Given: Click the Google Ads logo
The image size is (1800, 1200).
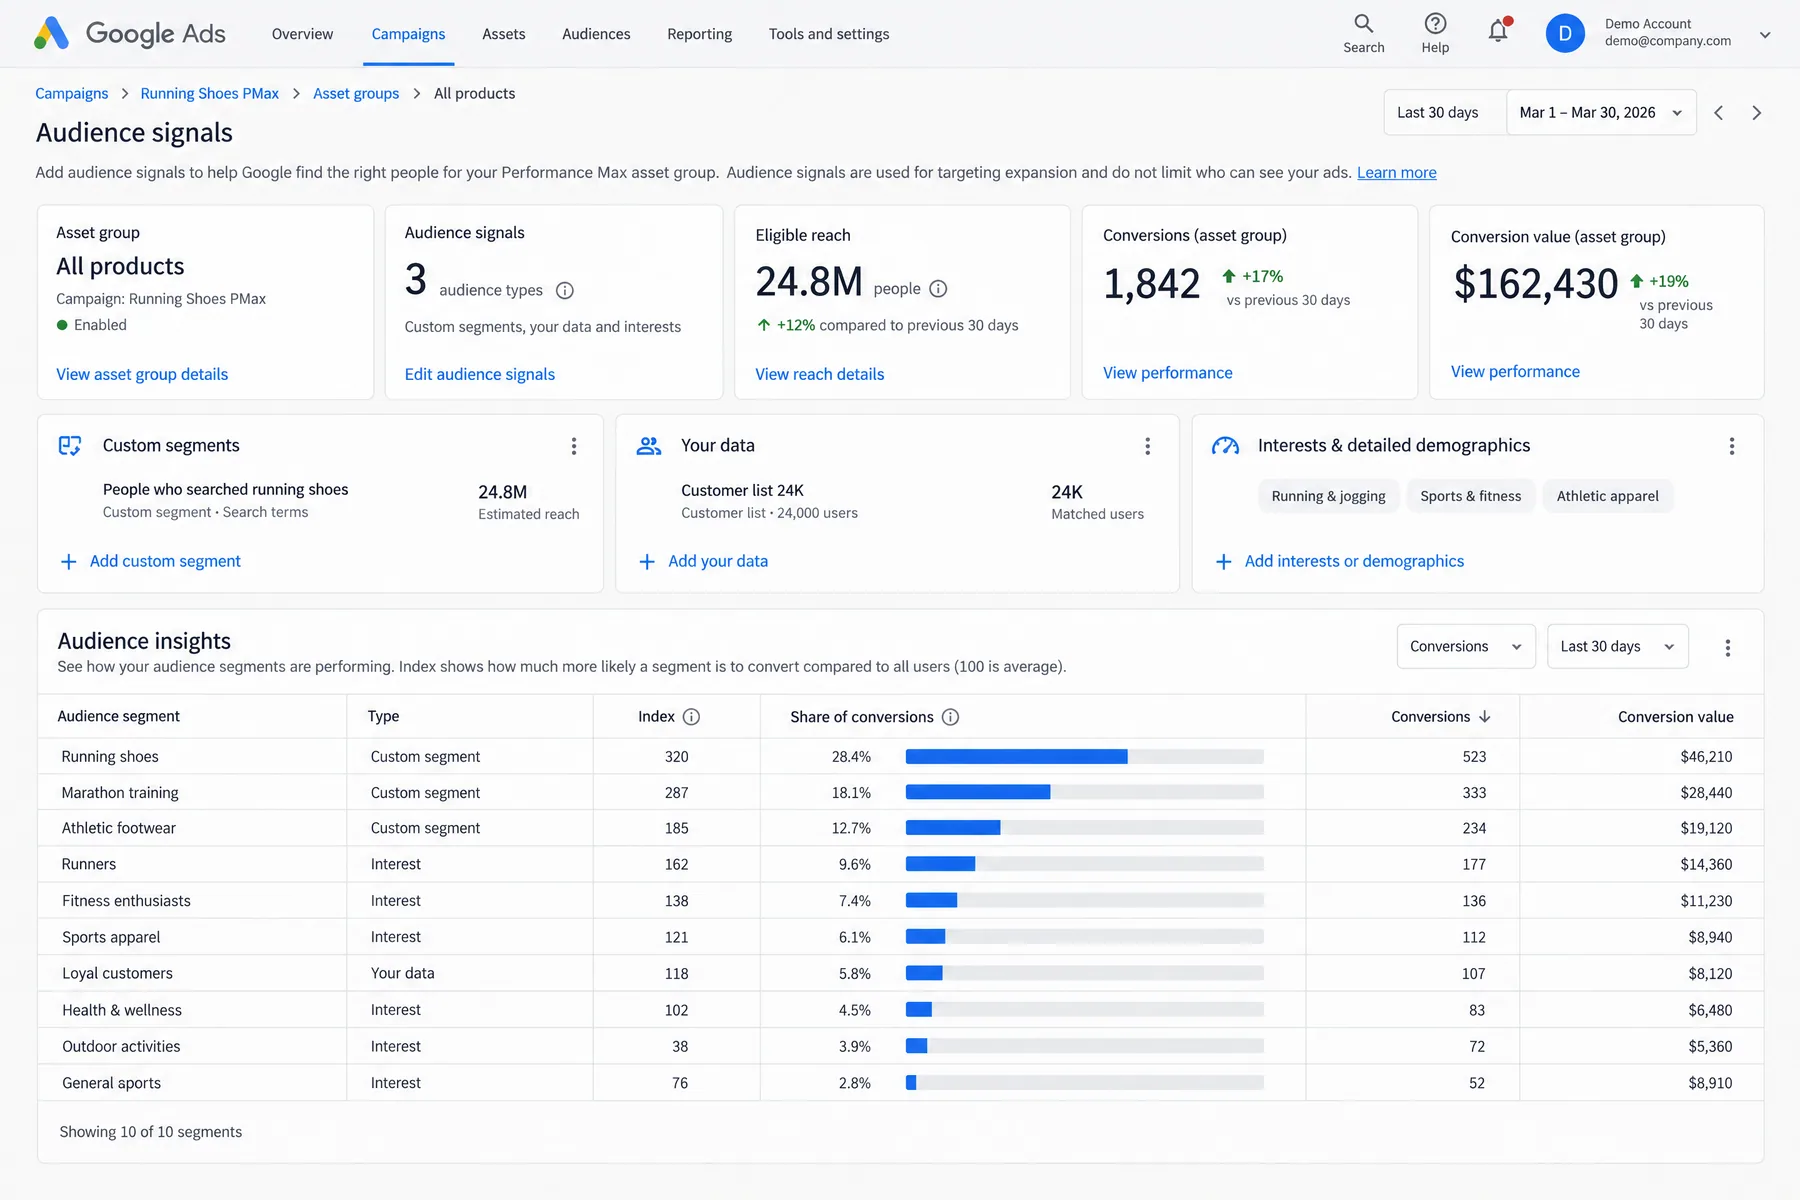Looking at the screenshot, I should pyautogui.click(x=130, y=34).
